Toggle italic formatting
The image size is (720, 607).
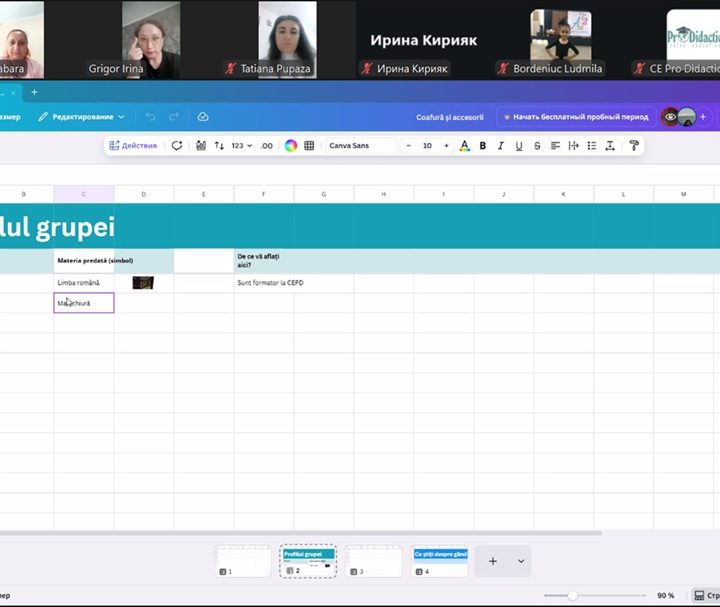pyautogui.click(x=500, y=146)
